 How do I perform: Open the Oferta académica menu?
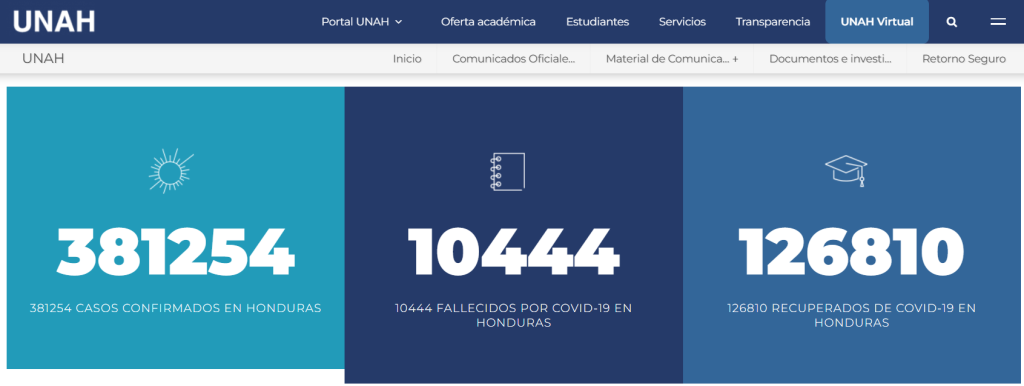click(488, 22)
